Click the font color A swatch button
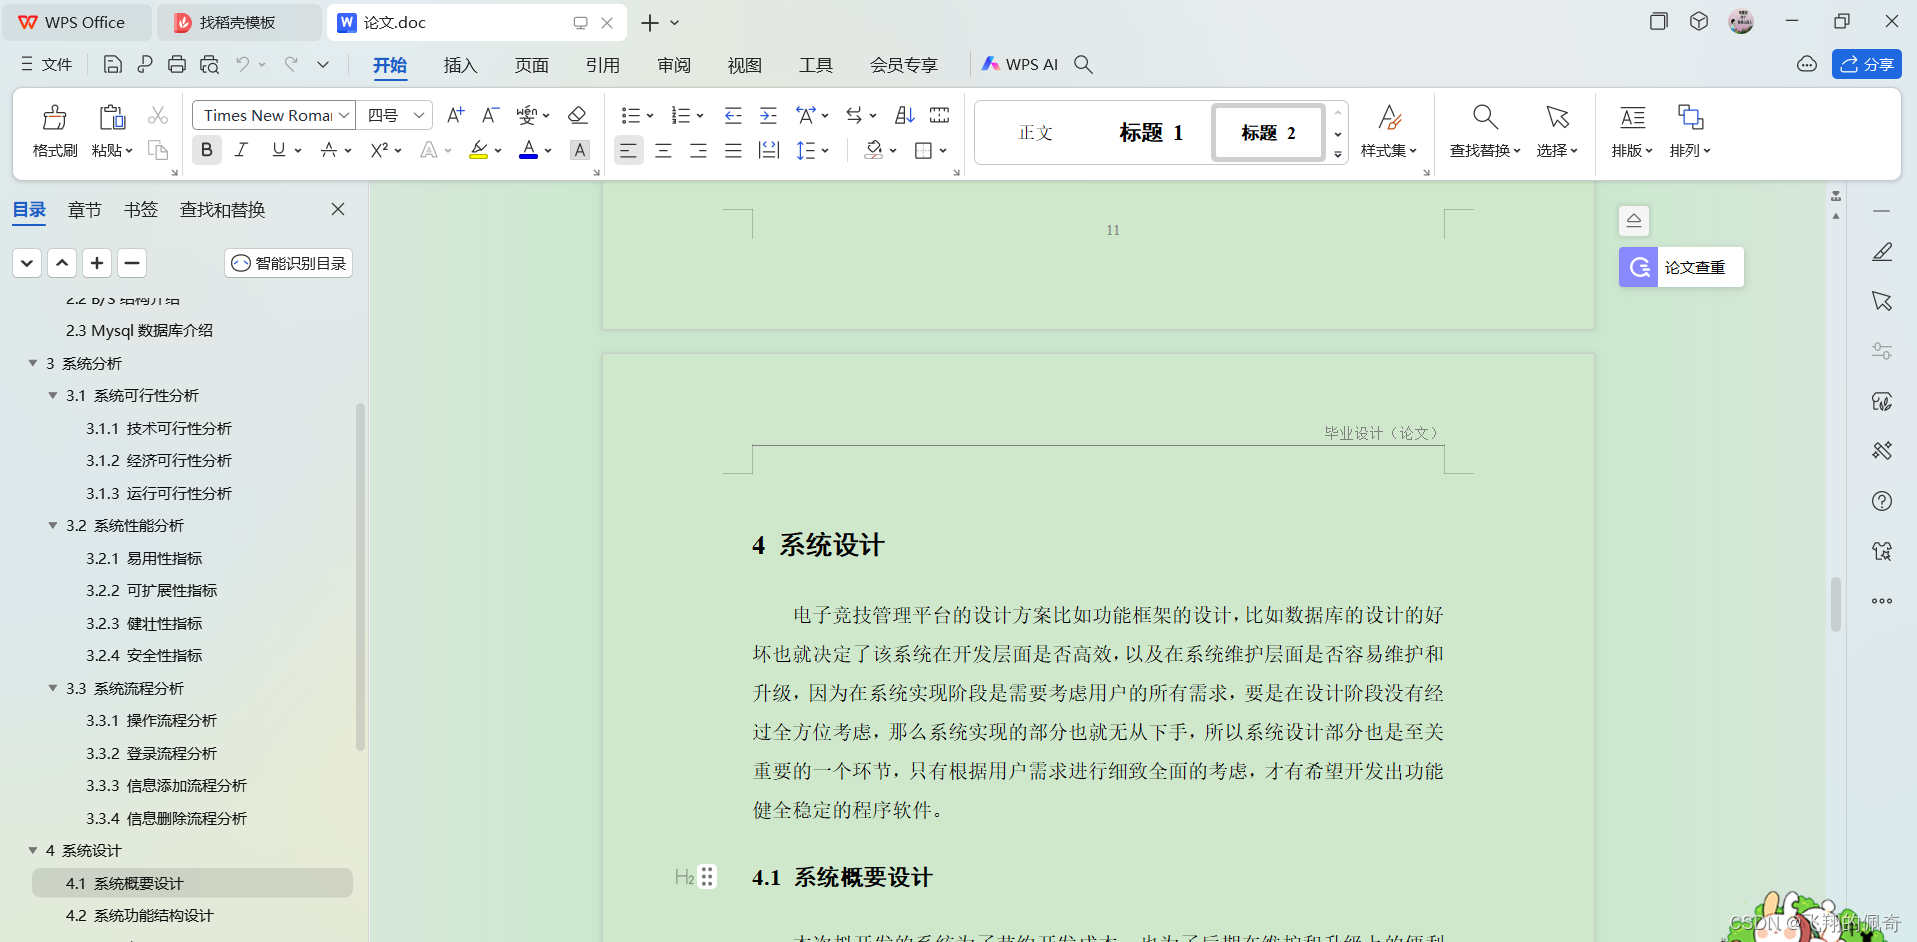The image size is (1917, 942). click(529, 150)
